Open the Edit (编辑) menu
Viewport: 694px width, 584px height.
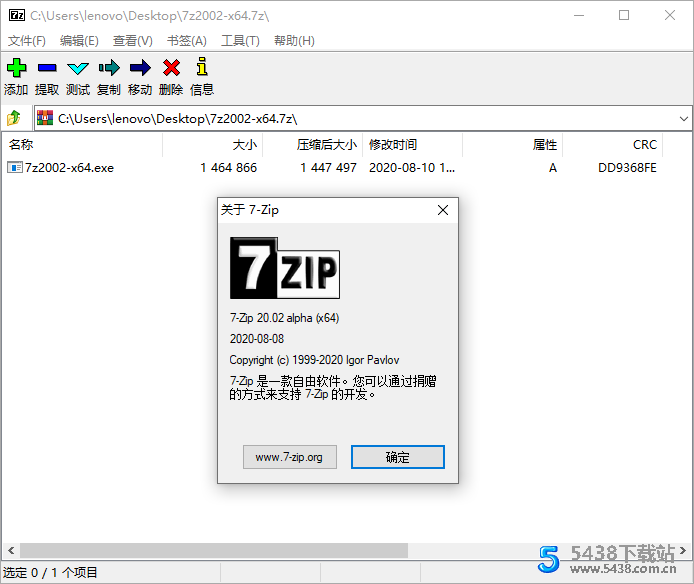tap(79, 41)
